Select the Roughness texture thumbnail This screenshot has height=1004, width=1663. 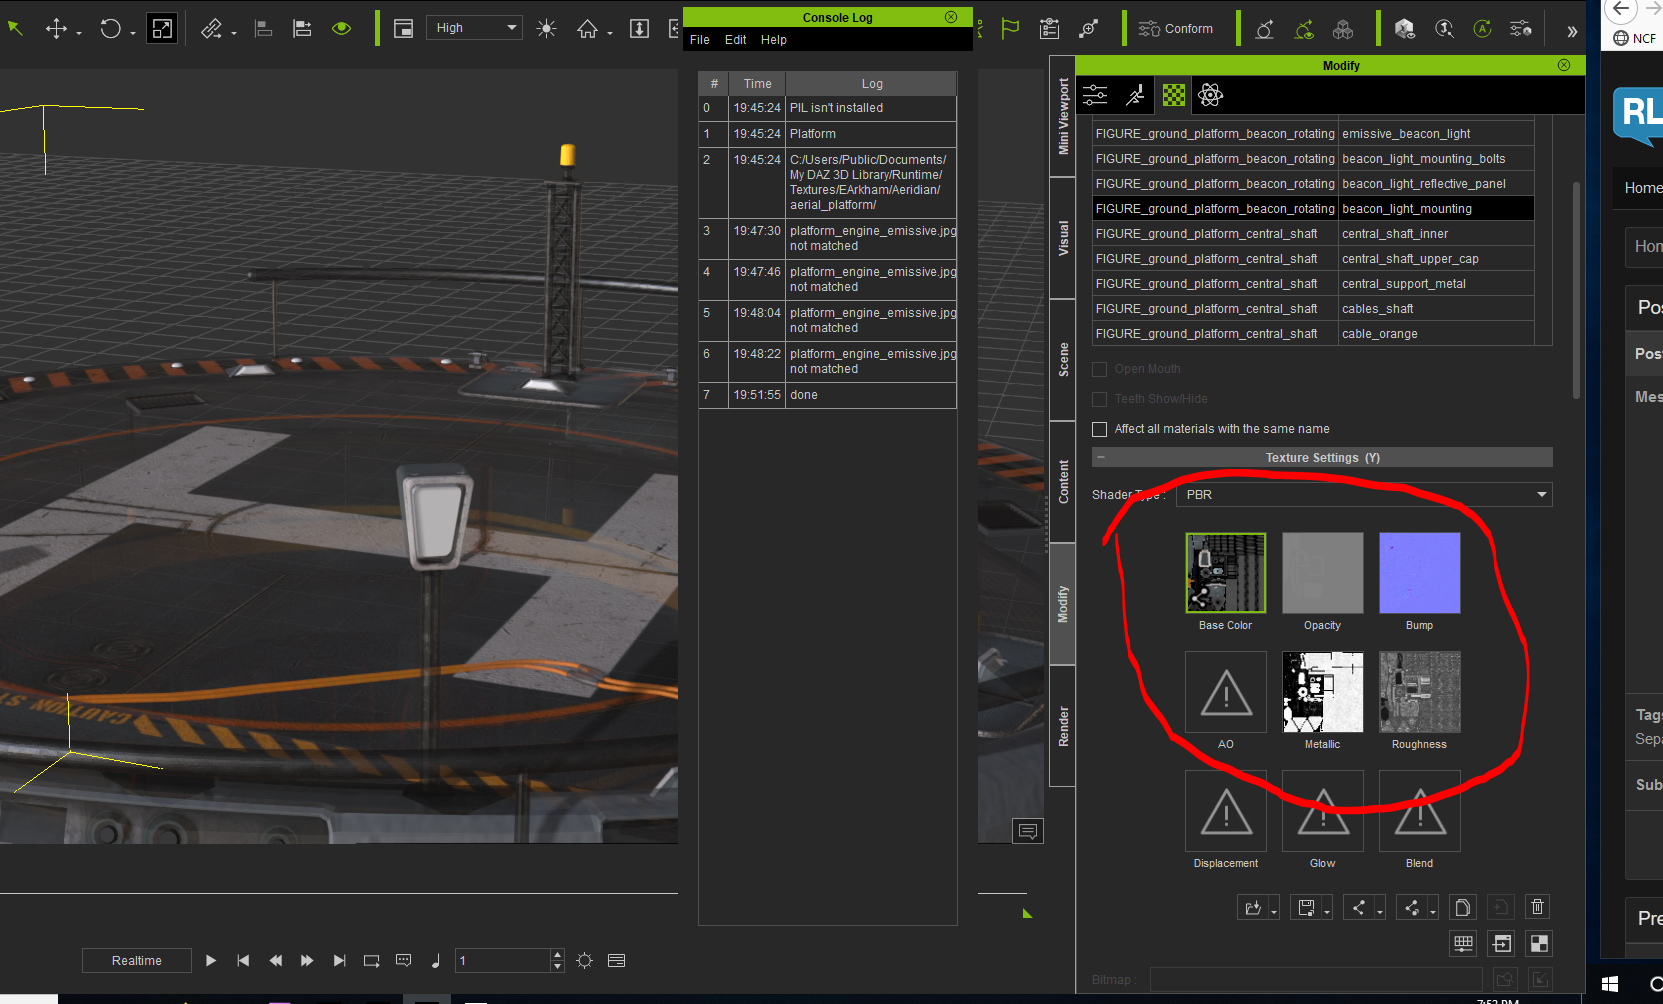click(x=1420, y=692)
